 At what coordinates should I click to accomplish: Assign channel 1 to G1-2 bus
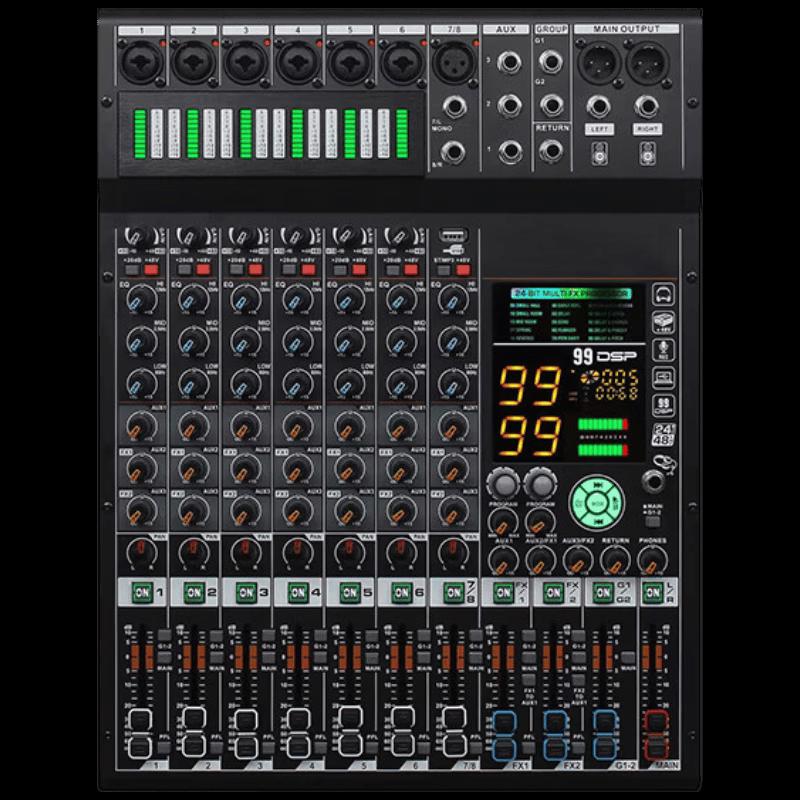click(x=164, y=636)
